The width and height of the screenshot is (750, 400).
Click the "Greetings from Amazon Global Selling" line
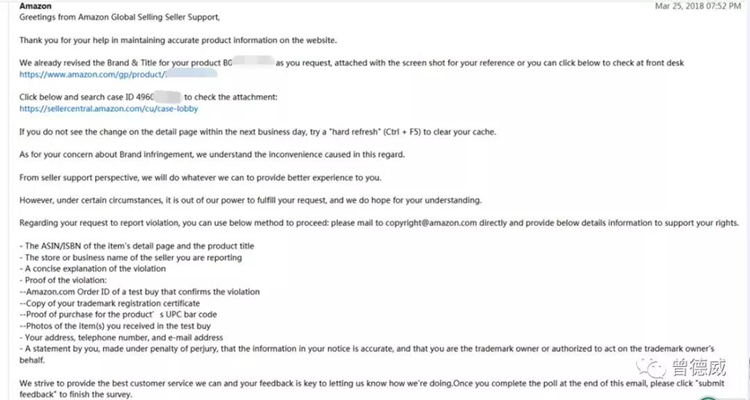point(120,17)
